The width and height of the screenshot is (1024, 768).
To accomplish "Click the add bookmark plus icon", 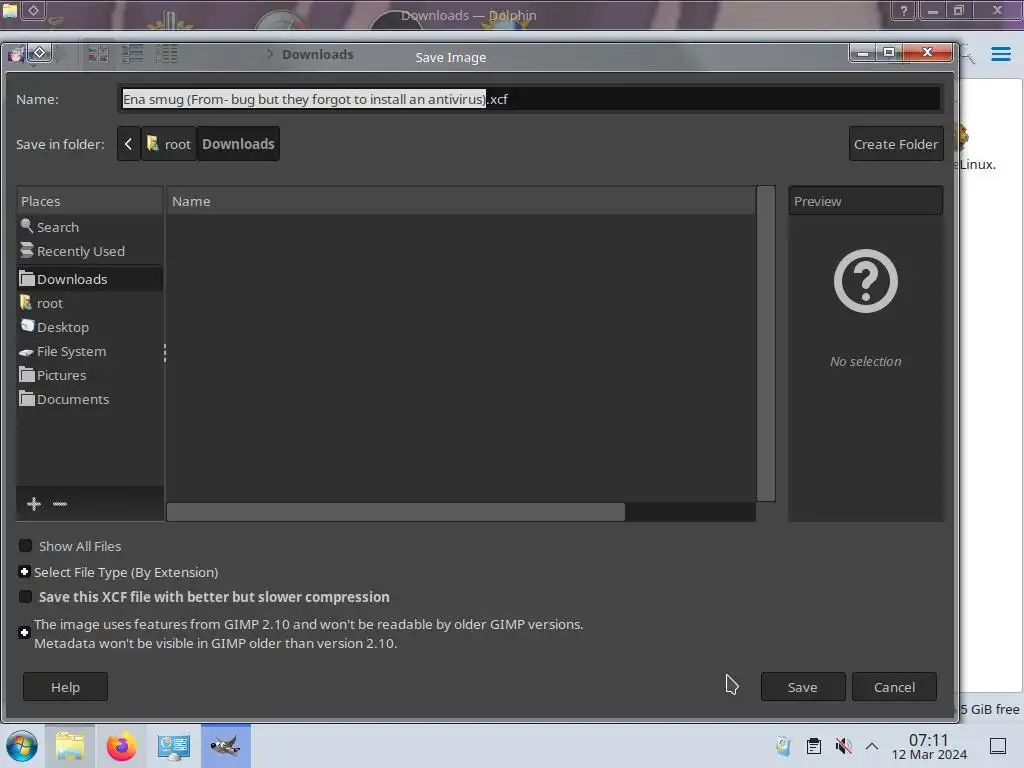I will click(x=34, y=504).
